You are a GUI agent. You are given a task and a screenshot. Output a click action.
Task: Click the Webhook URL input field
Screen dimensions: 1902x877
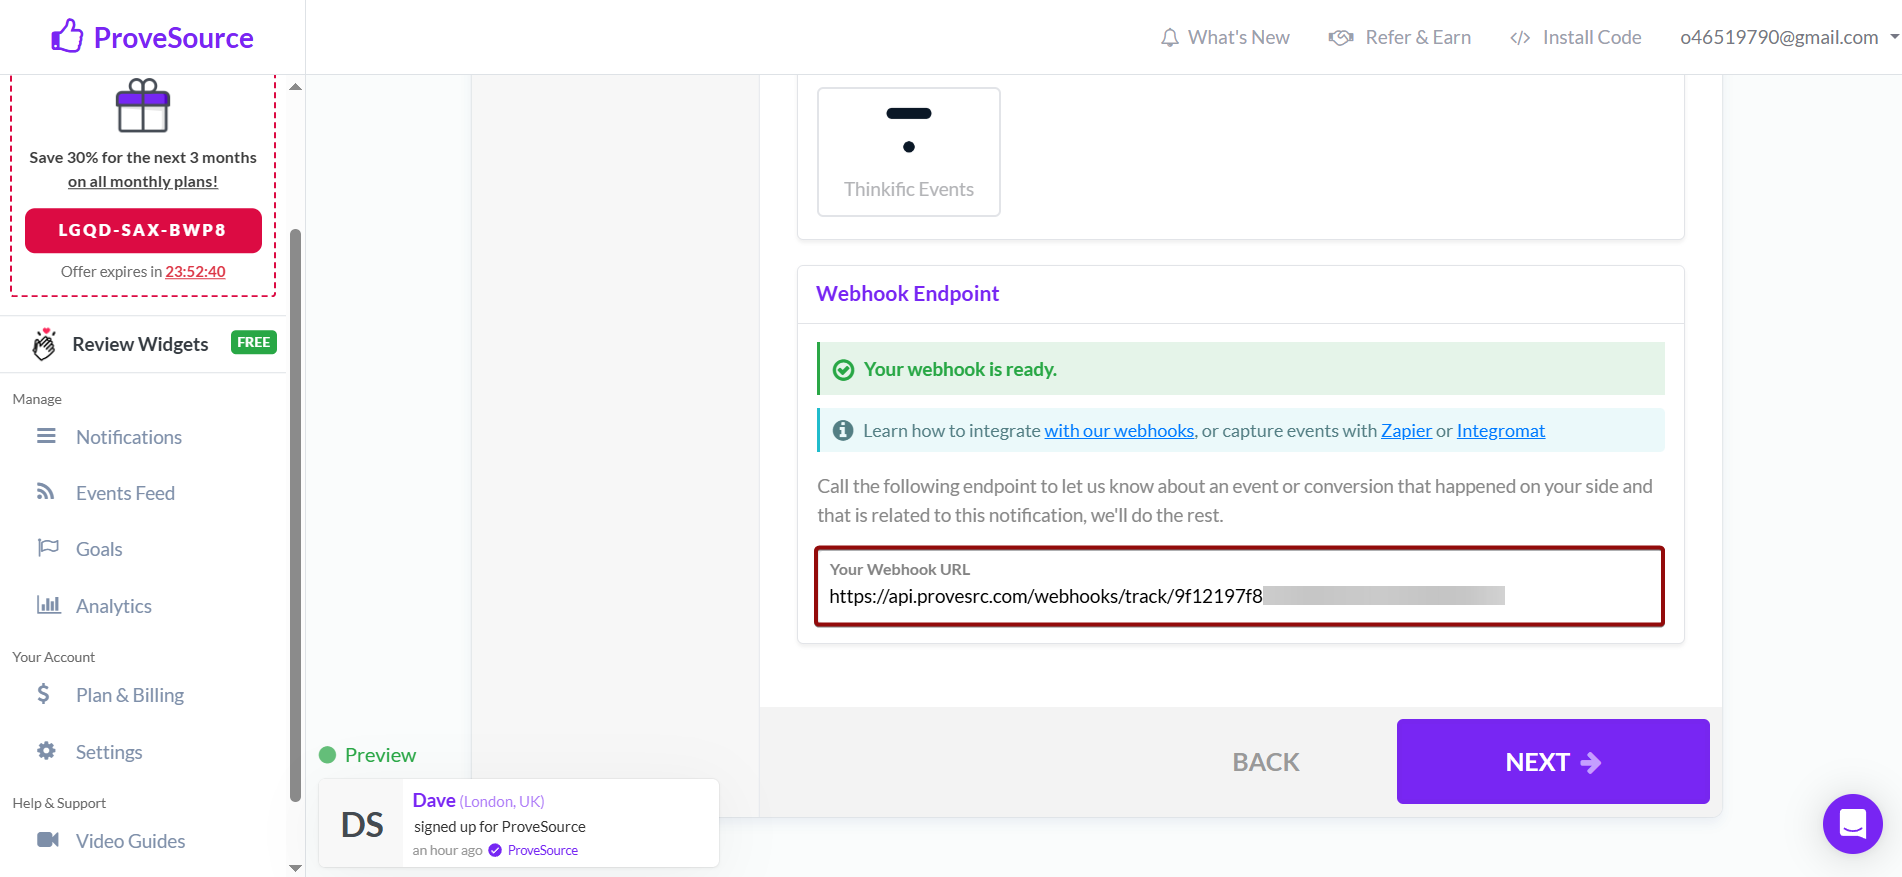pyautogui.click(x=1239, y=586)
